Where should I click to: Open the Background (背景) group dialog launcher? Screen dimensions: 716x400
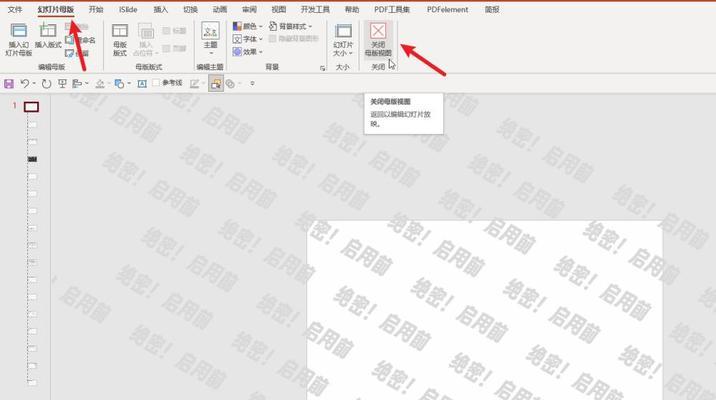(322, 68)
